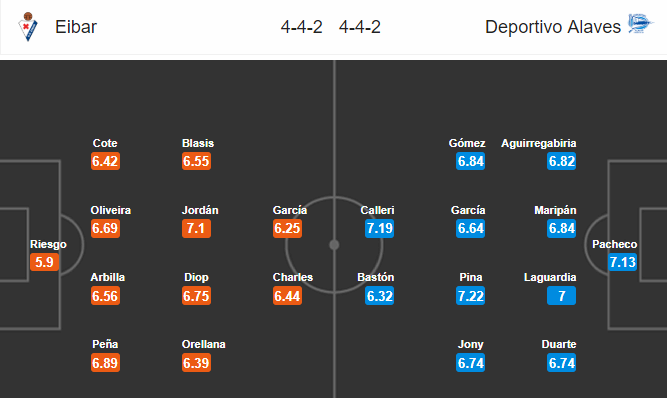
Task: Select Eibar's 4-4-2 formation label
Action: 302,27
